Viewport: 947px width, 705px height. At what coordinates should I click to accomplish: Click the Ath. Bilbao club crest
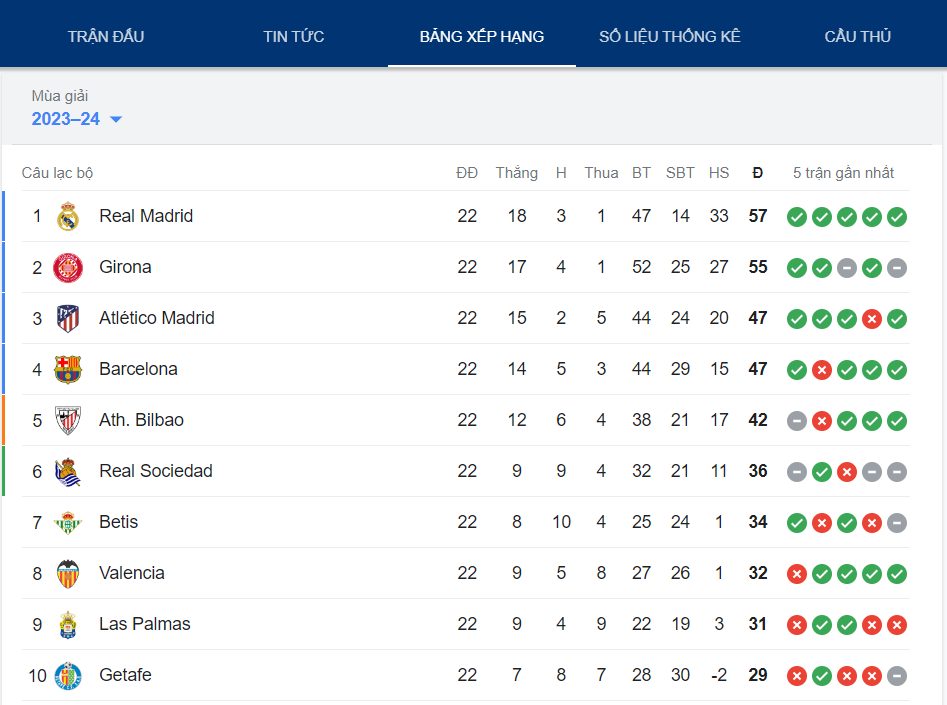click(x=68, y=420)
